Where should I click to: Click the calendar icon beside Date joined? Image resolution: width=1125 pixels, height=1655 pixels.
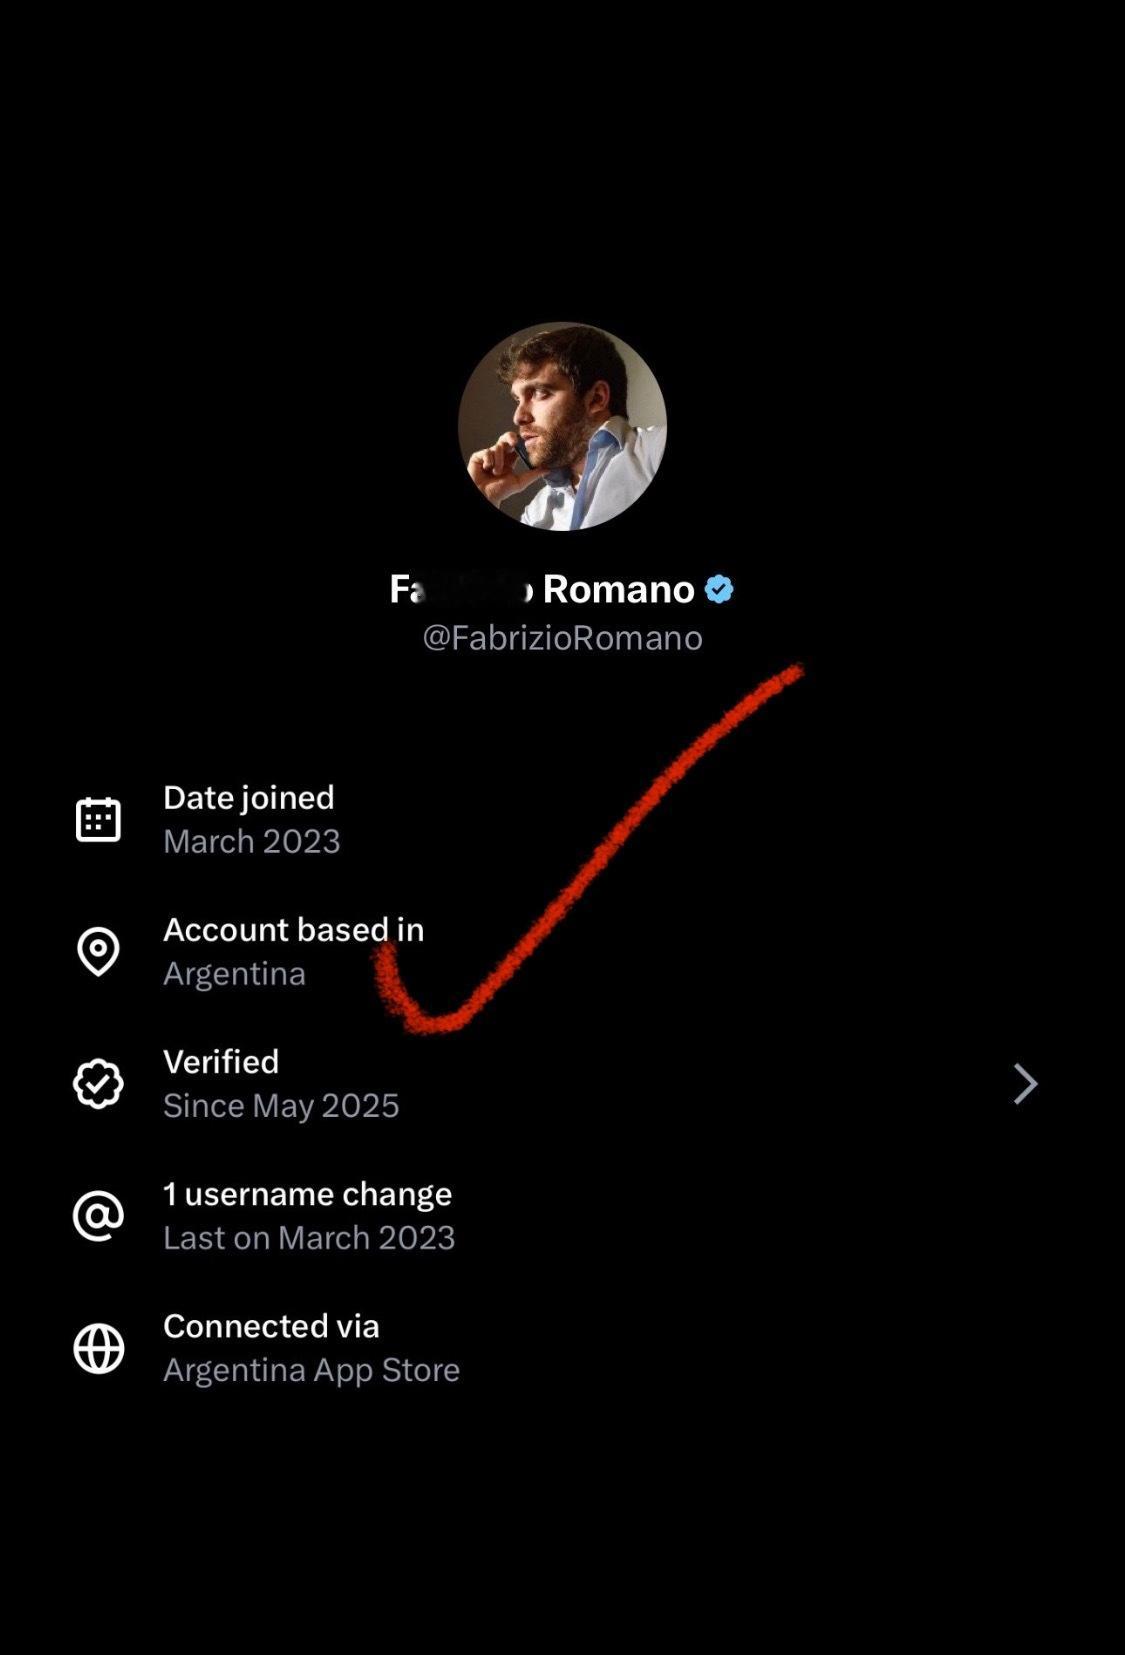coord(98,820)
